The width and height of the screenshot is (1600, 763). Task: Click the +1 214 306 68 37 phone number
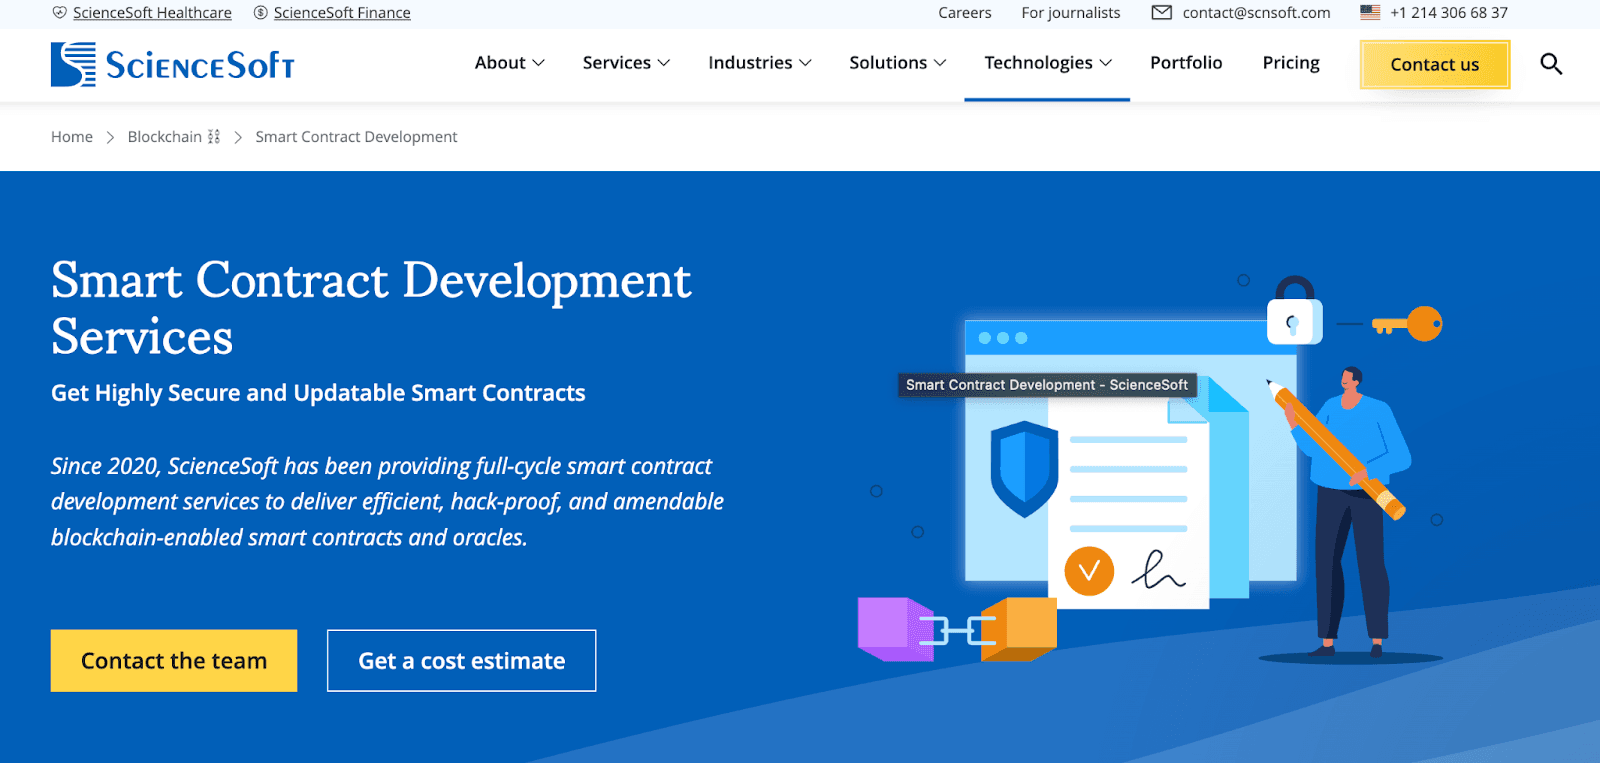(1449, 13)
